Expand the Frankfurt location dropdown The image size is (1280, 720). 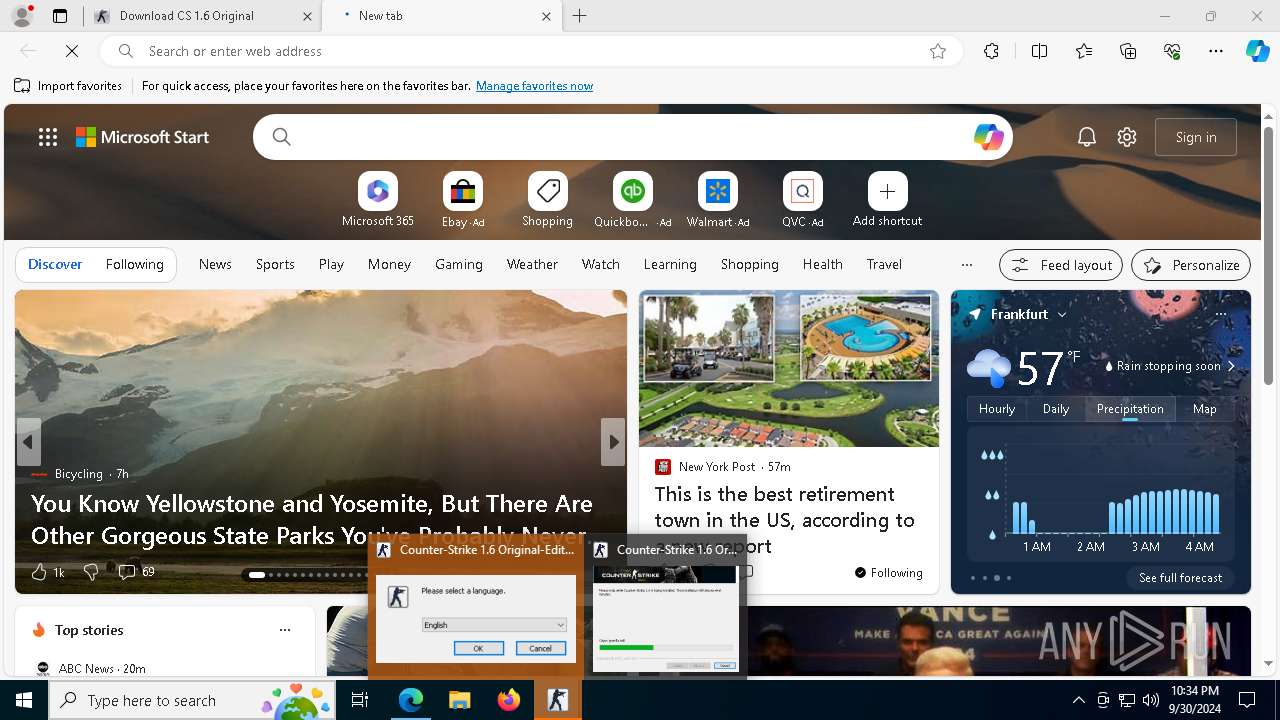[1062, 314]
